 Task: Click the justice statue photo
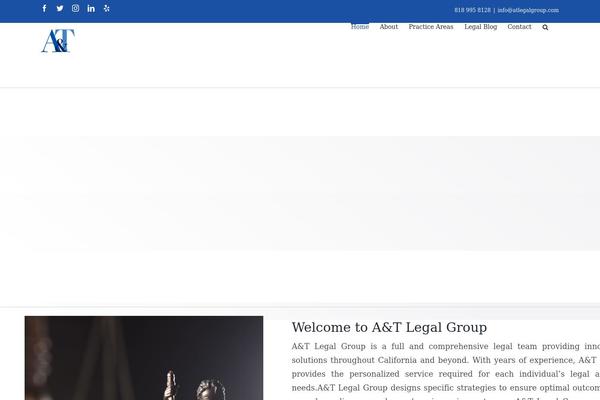tap(144, 358)
